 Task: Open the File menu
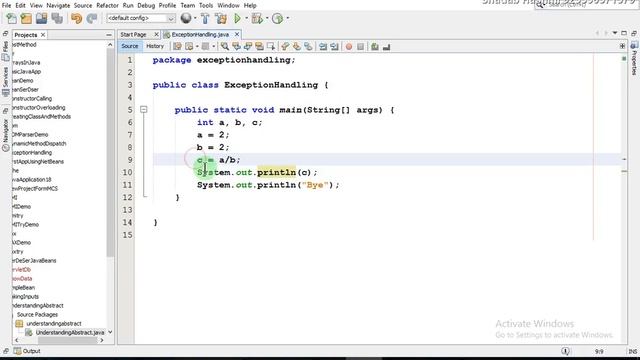[6, 6]
